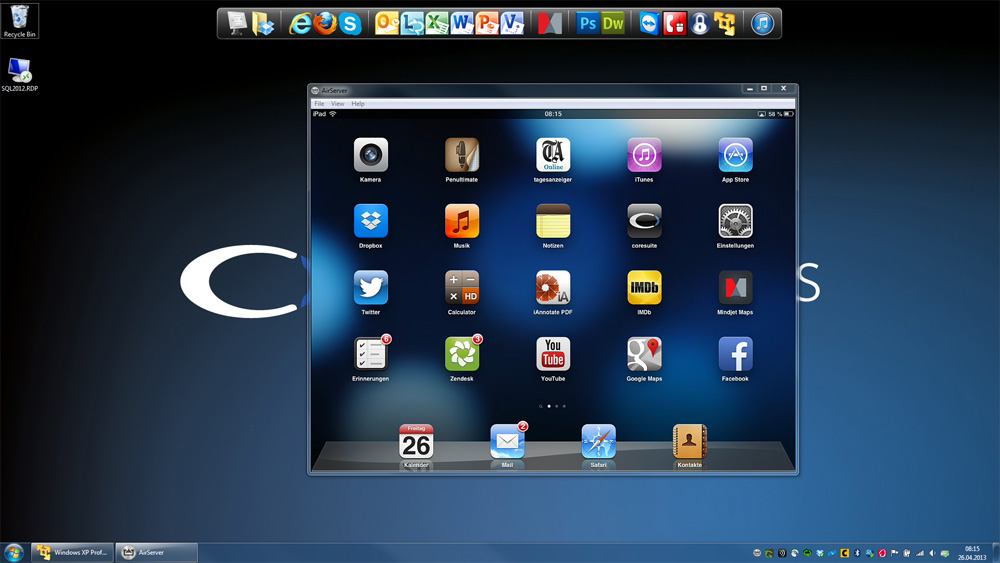
Task: Open the Kamera app on iPad screen
Action: (371, 155)
